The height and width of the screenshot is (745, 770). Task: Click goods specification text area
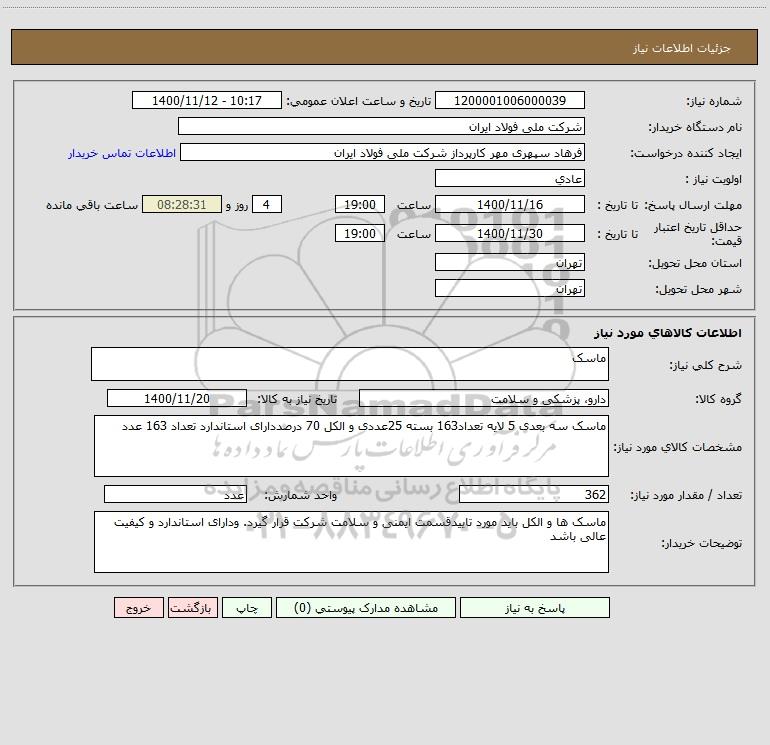pyautogui.click(x=351, y=446)
